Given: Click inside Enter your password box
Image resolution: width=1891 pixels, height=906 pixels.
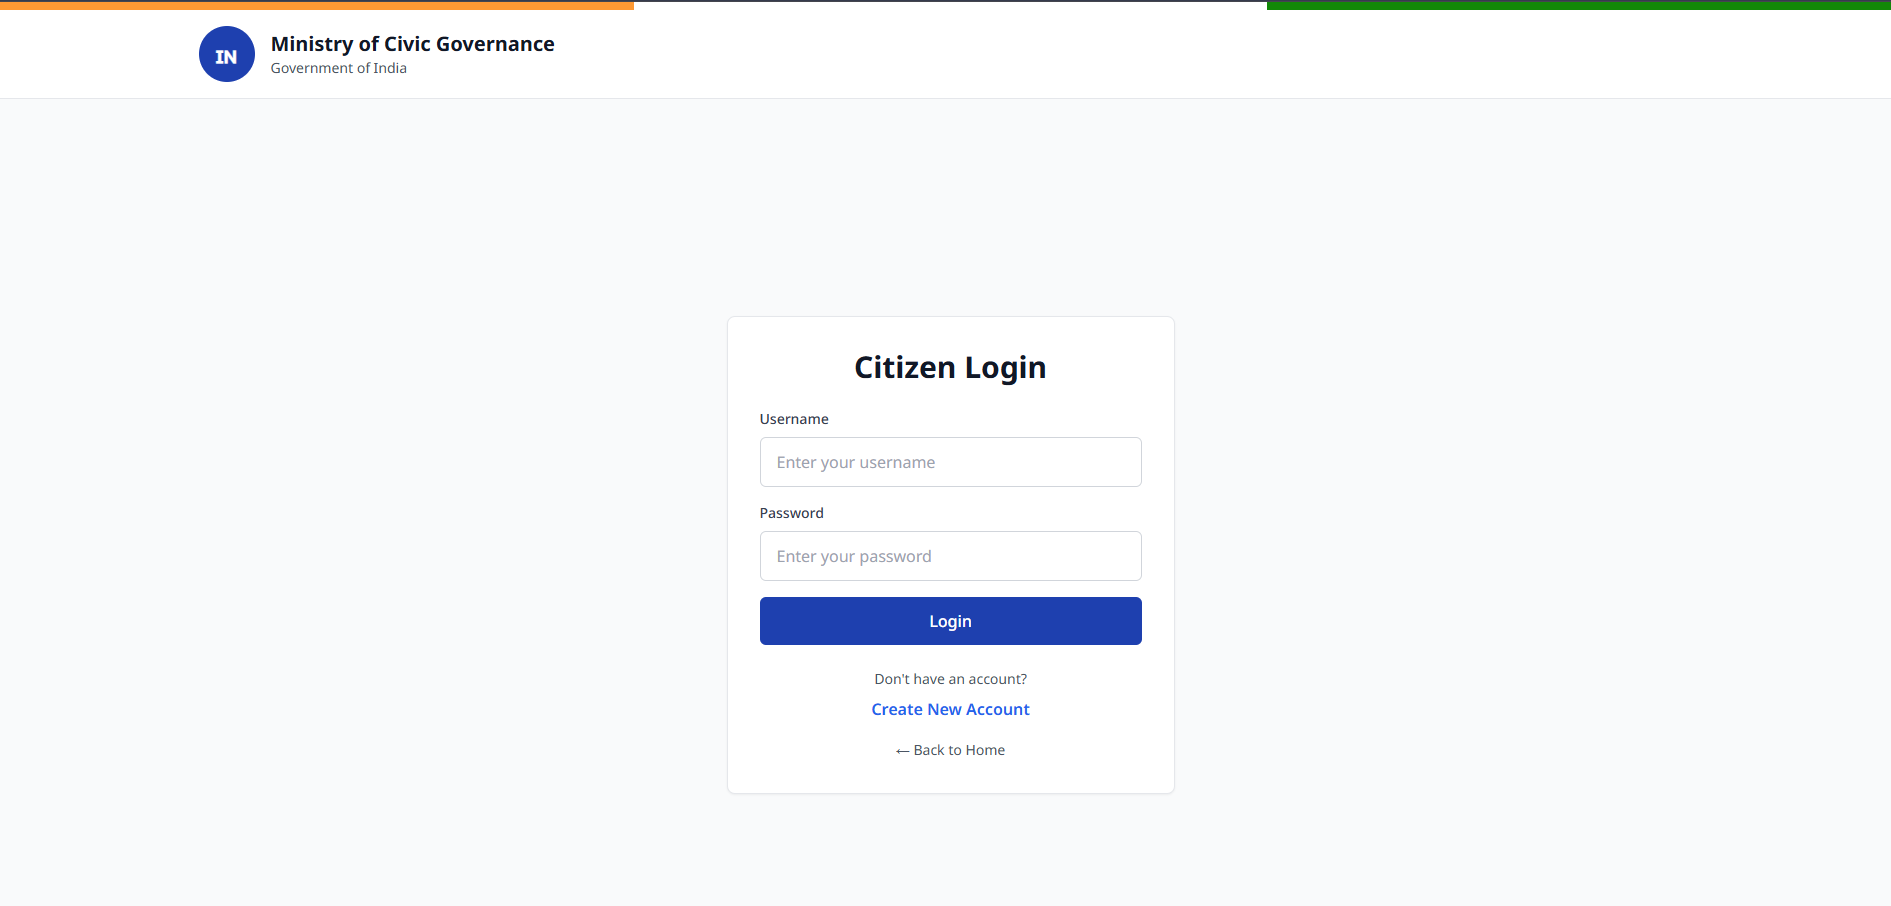Looking at the screenshot, I should [950, 556].
